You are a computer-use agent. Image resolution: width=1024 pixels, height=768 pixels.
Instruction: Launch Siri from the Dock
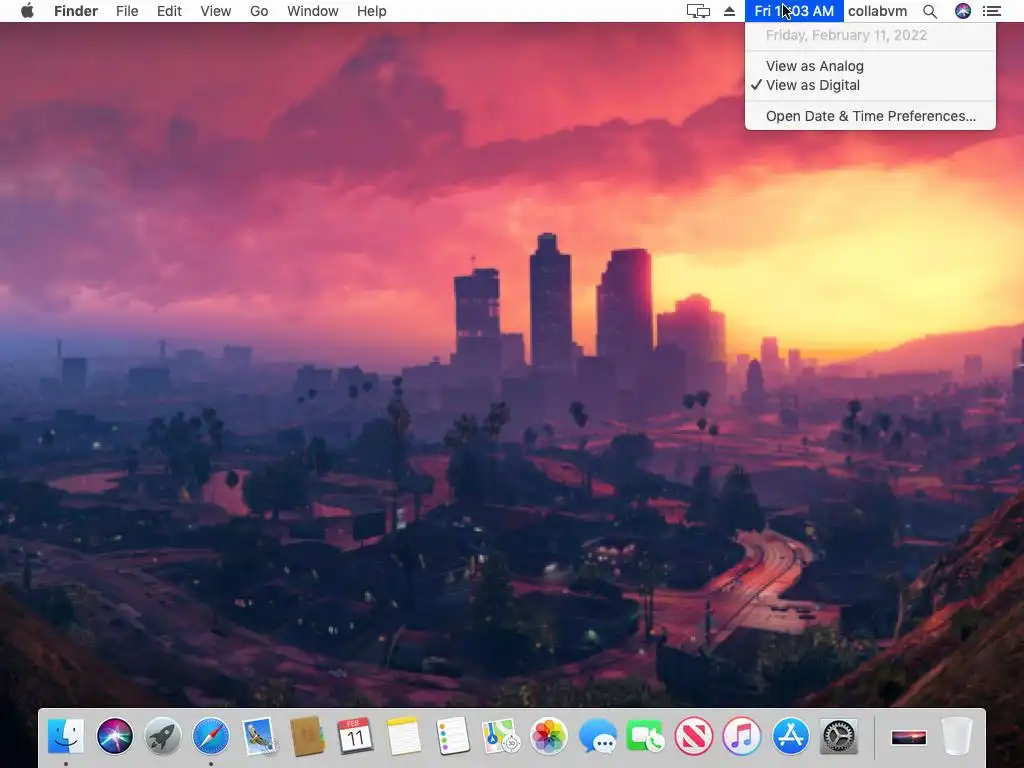[114, 737]
